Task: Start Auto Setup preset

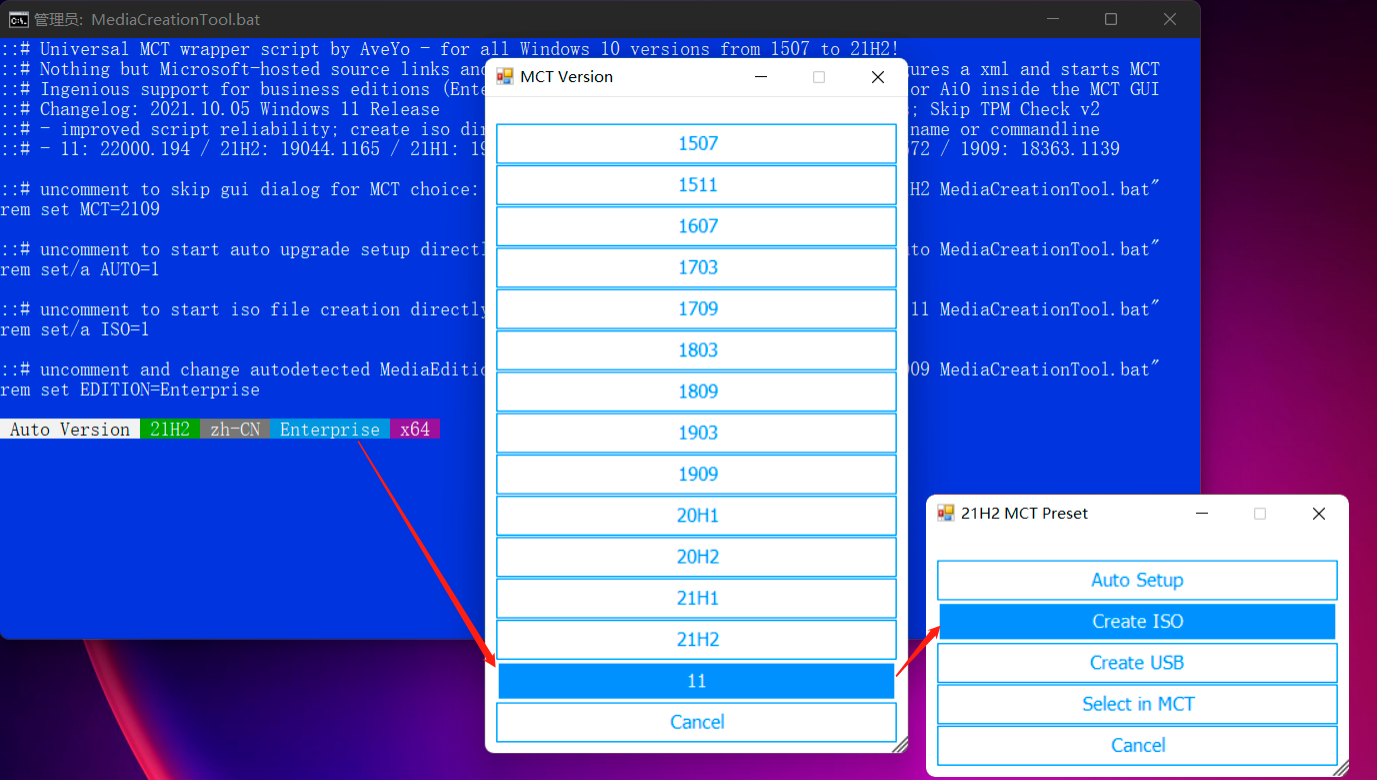Action: 1137,580
